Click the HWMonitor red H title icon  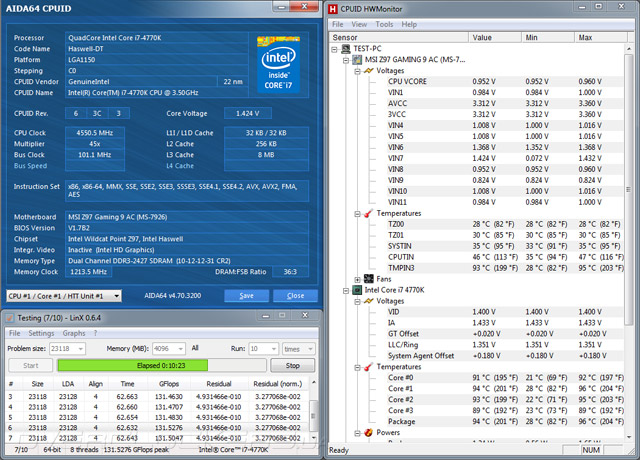point(333,9)
